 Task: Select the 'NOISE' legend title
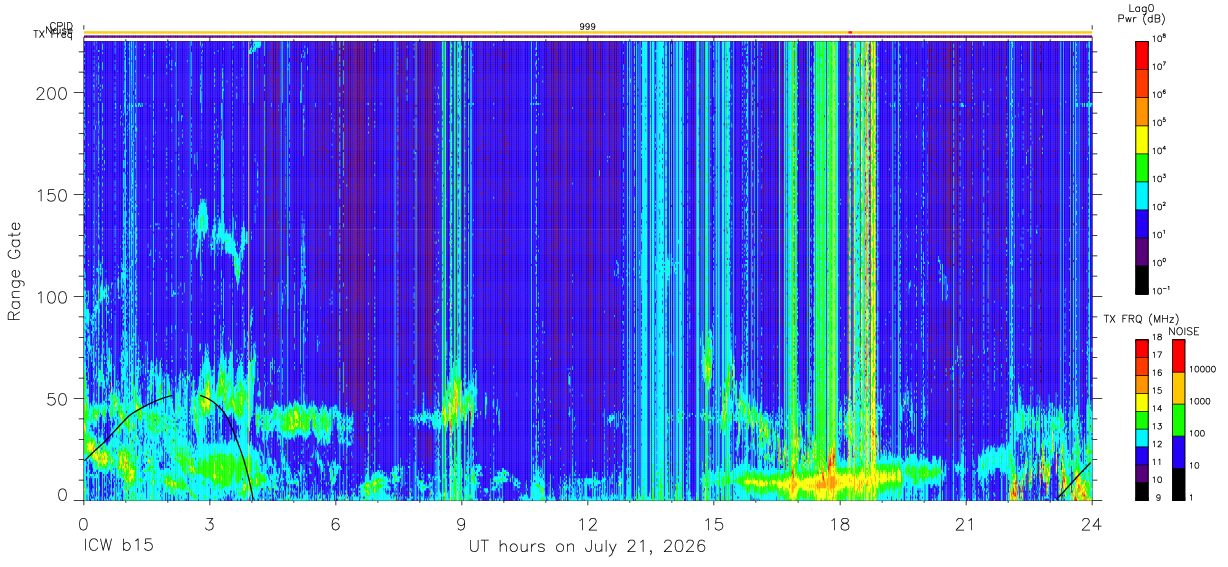[x=1183, y=330]
